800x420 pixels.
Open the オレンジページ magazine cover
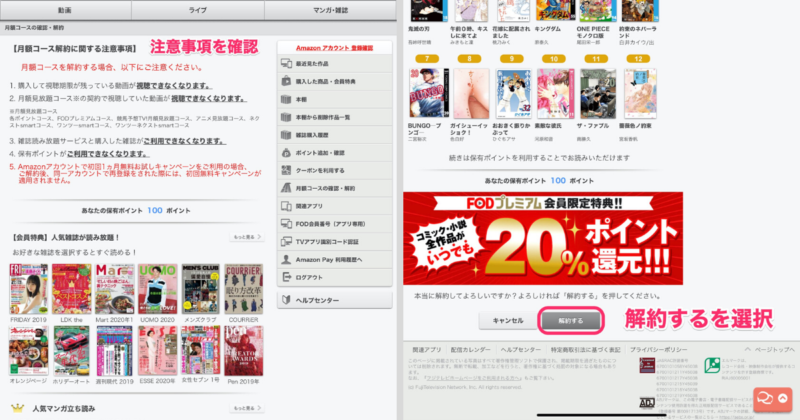pos(29,351)
